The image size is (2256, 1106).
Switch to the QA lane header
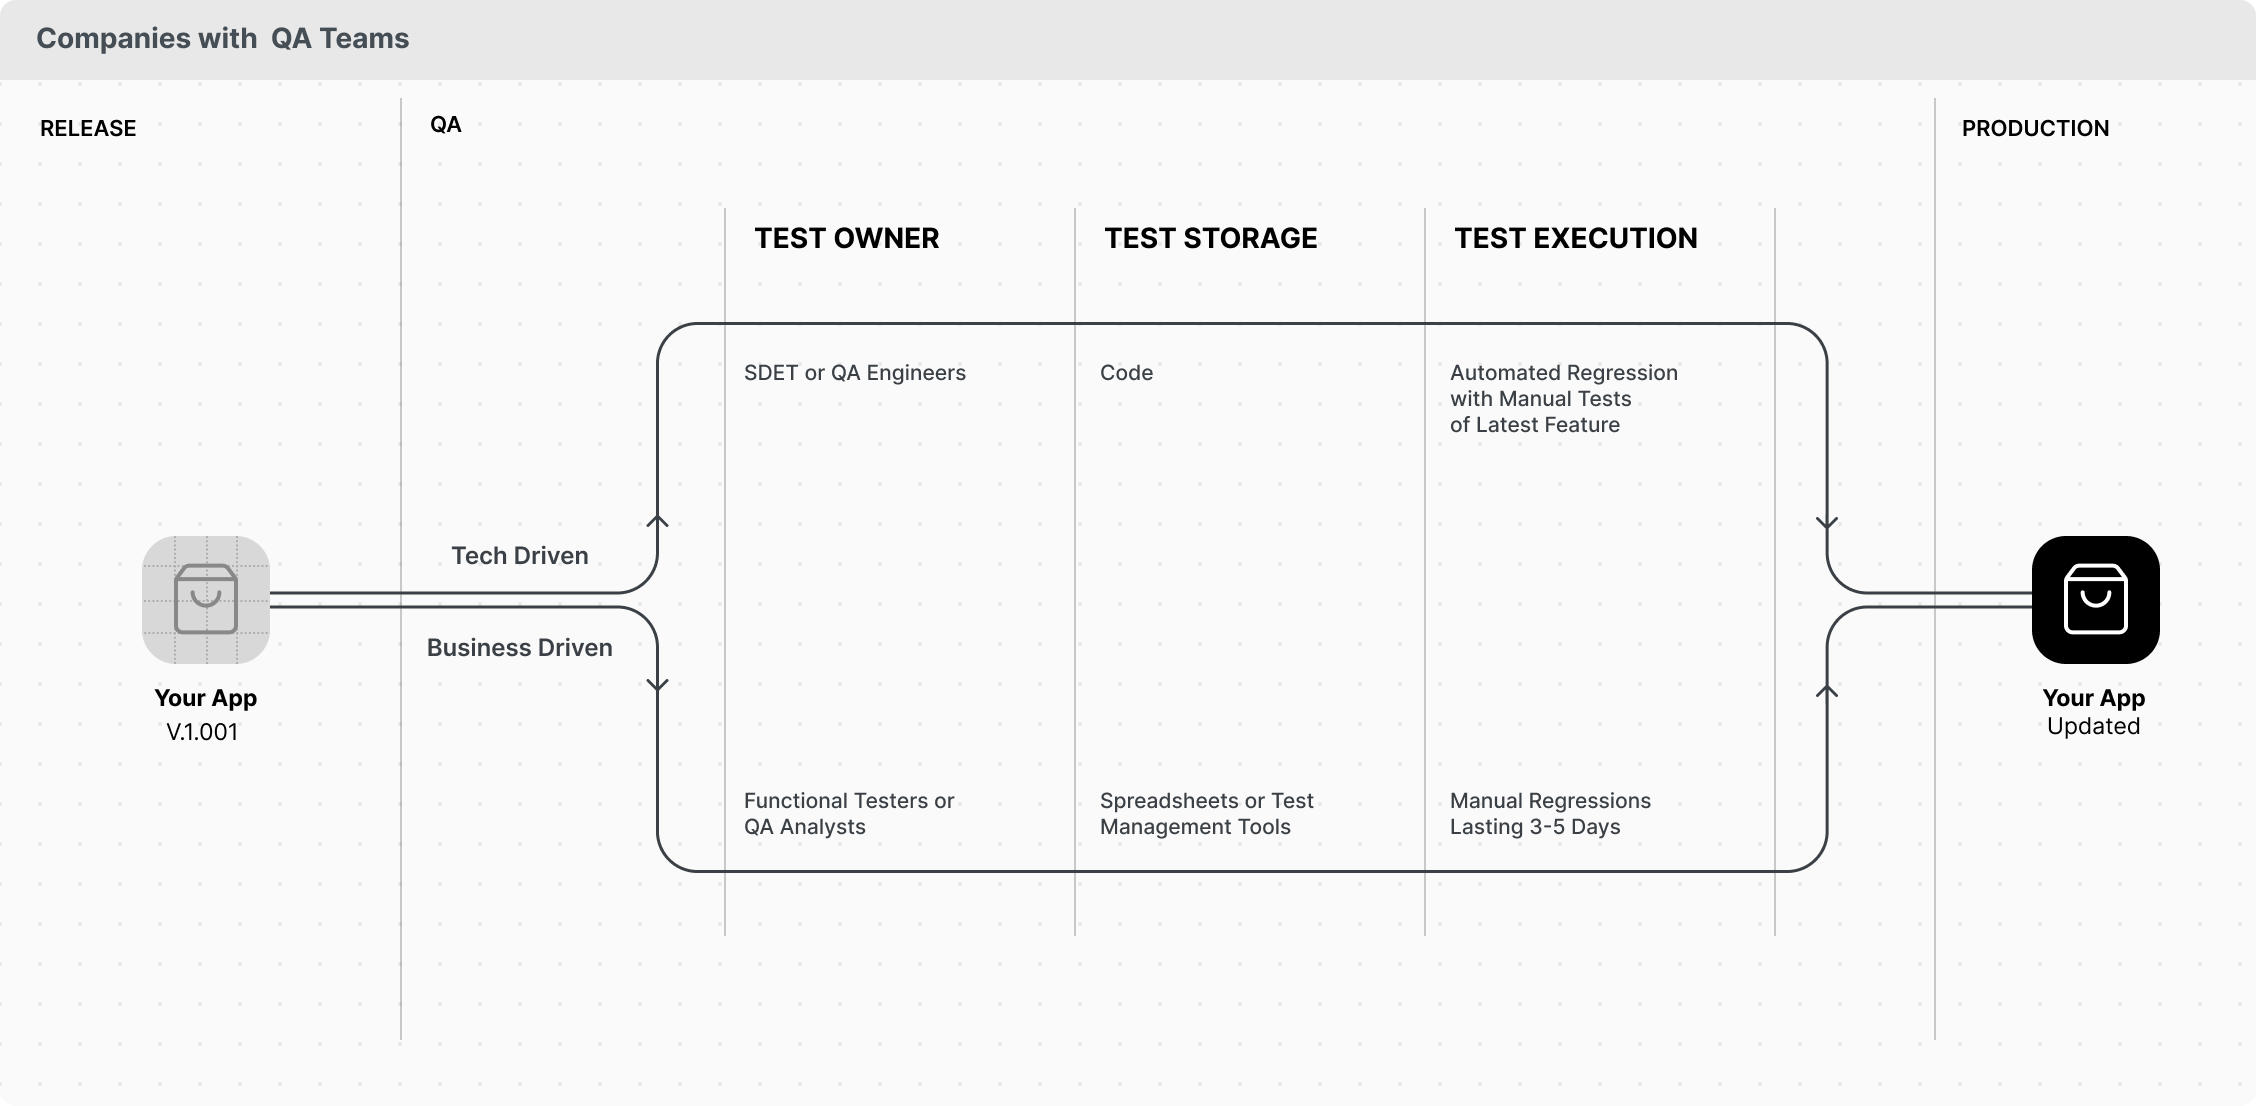[446, 124]
